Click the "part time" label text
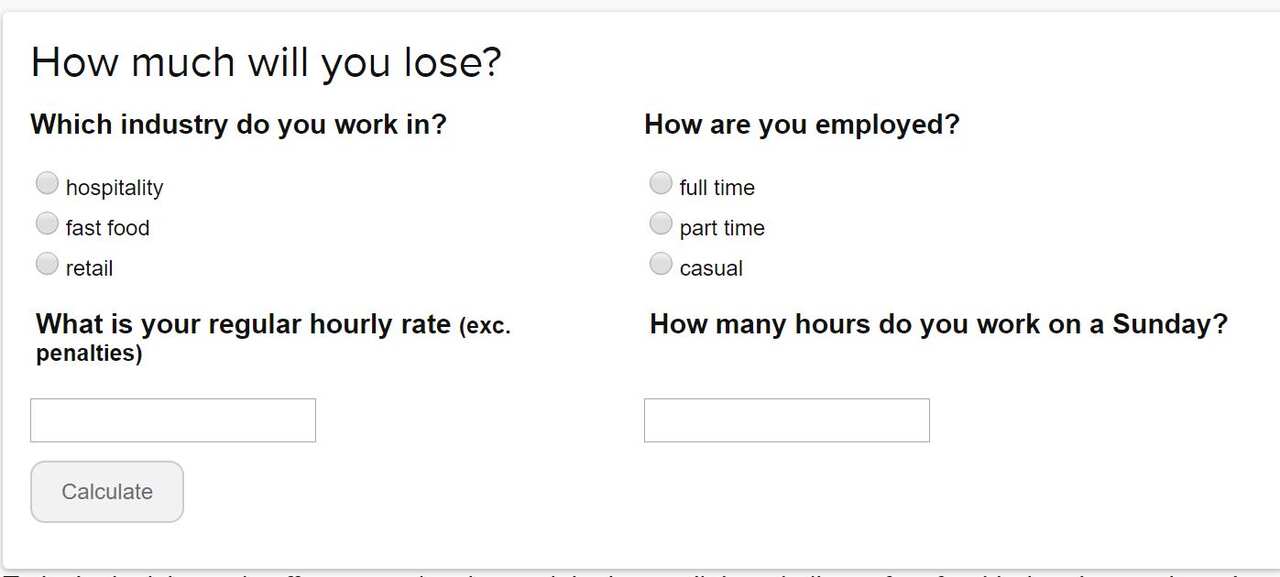This screenshot has height=577, width=1280. pos(721,228)
